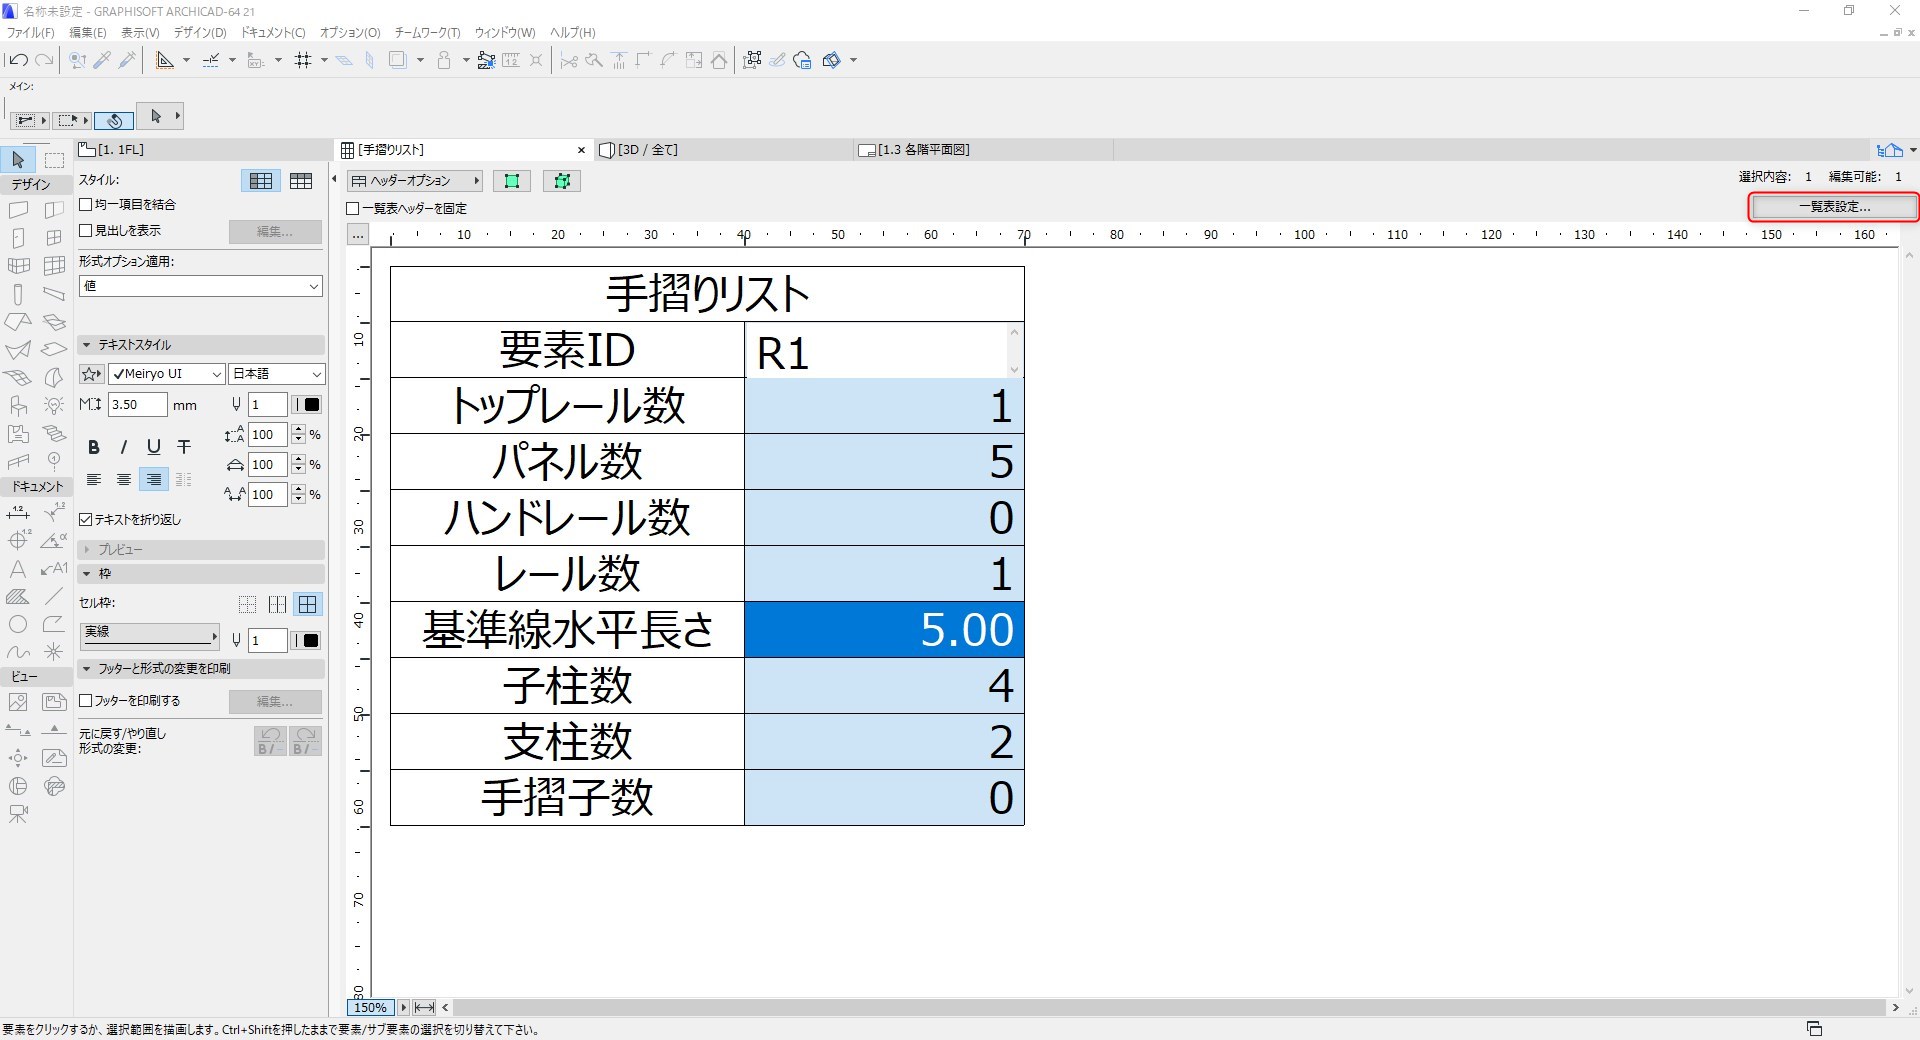
Task: Click the 150% zoom level button
Action: (x=370, y=1008)
